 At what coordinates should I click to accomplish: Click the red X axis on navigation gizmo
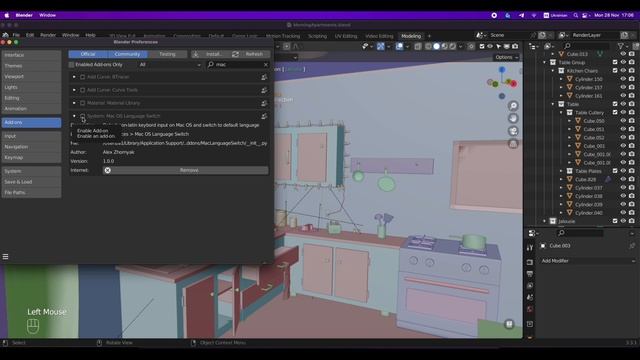[513, 84]
